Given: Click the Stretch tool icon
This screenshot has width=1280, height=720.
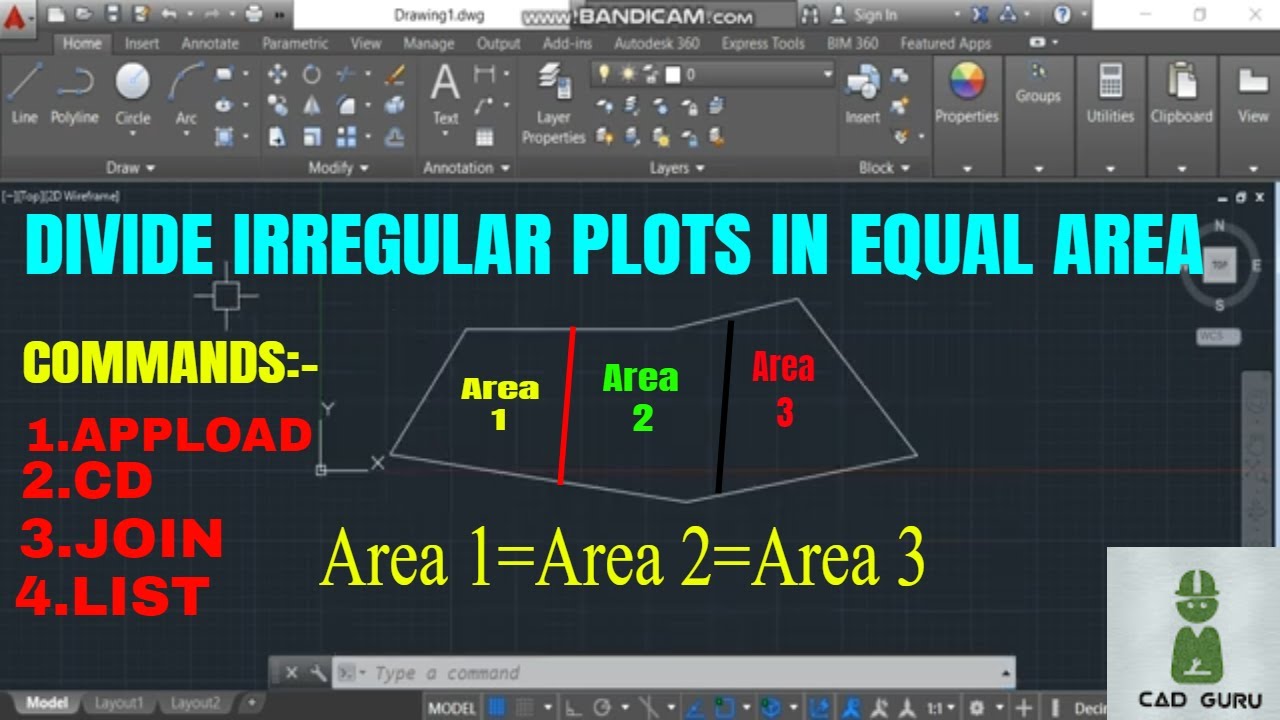Looking at the screenshot, I should click(x=278, y=137).
